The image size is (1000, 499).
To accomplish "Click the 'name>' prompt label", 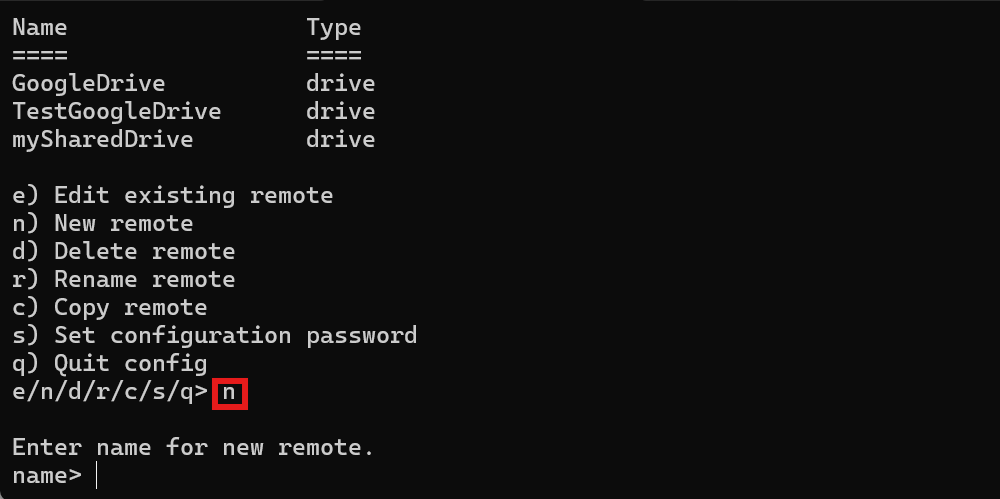I will (47, 476).
